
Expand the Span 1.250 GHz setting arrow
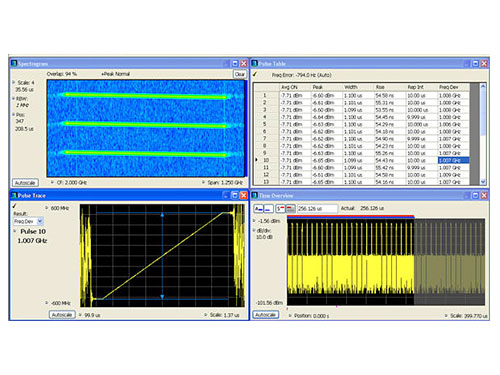[203, 182]
